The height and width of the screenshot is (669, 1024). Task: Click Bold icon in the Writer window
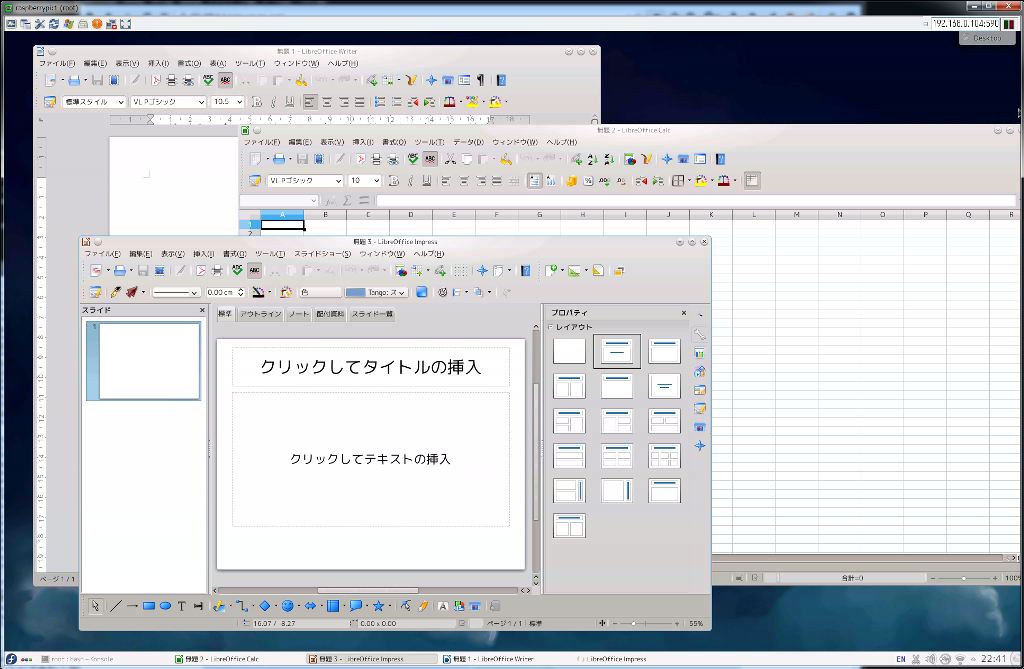pos(257,101)
